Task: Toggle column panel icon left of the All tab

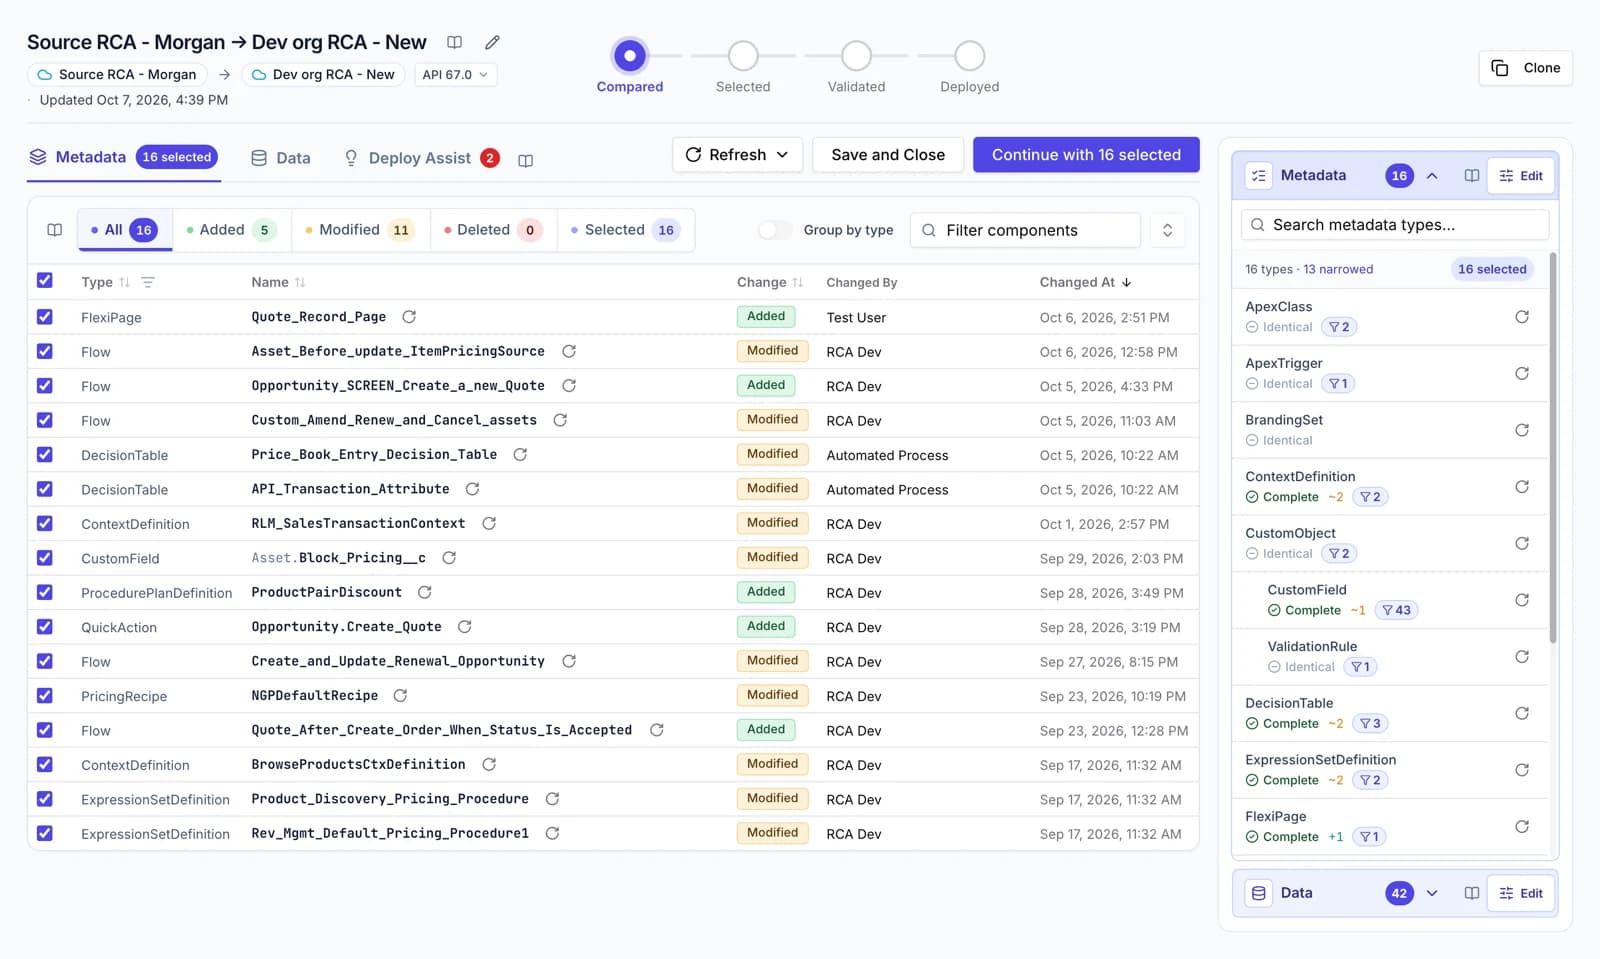Action: 55,230
